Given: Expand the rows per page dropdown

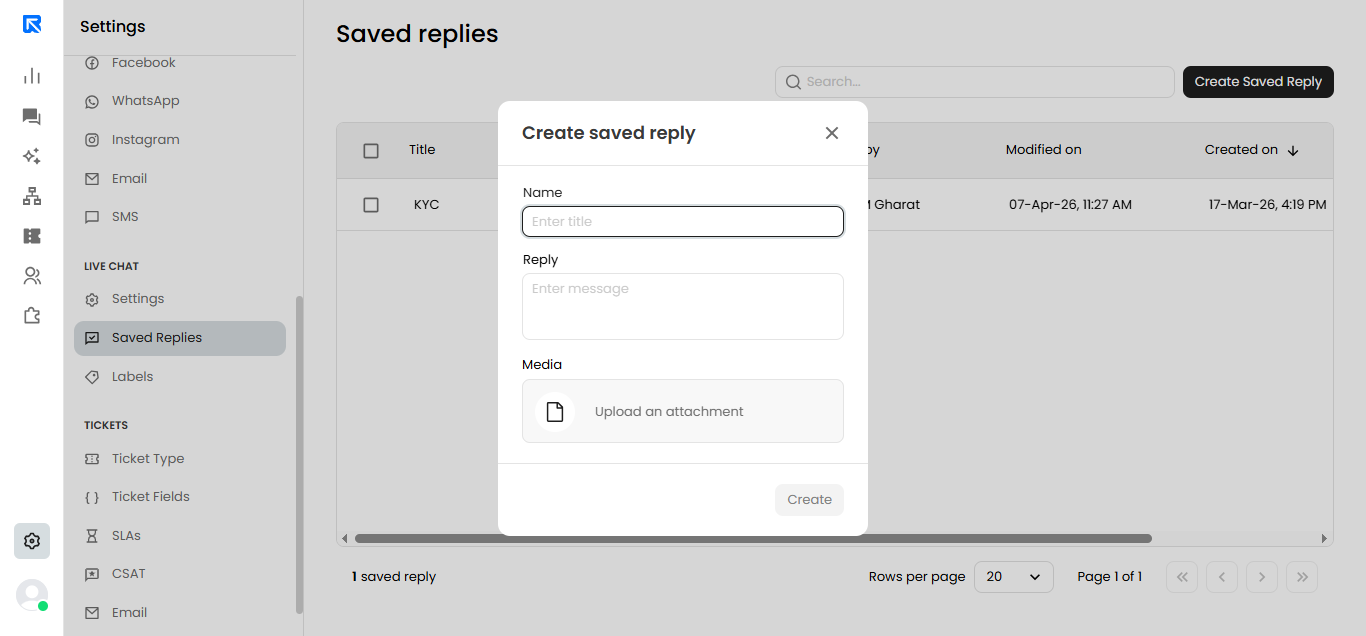Looking at the screenshot, I should 1014,577.
